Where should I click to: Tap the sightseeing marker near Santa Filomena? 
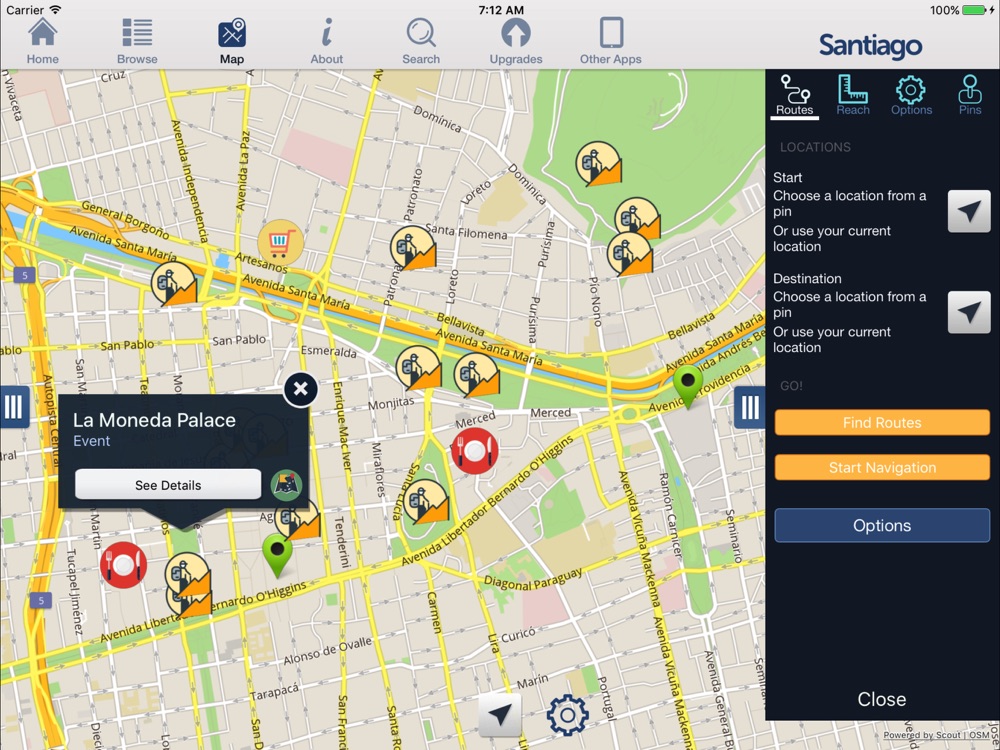[x=413, y=247]
